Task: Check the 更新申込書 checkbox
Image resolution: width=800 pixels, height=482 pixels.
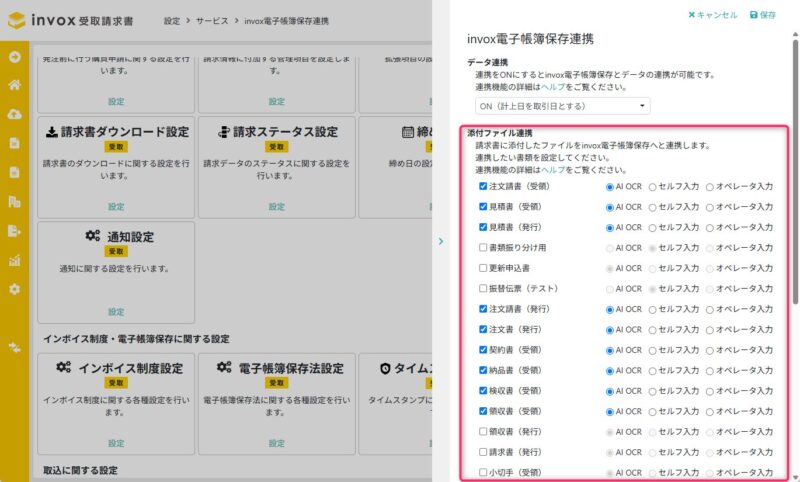Action: (x=483, y=268)
